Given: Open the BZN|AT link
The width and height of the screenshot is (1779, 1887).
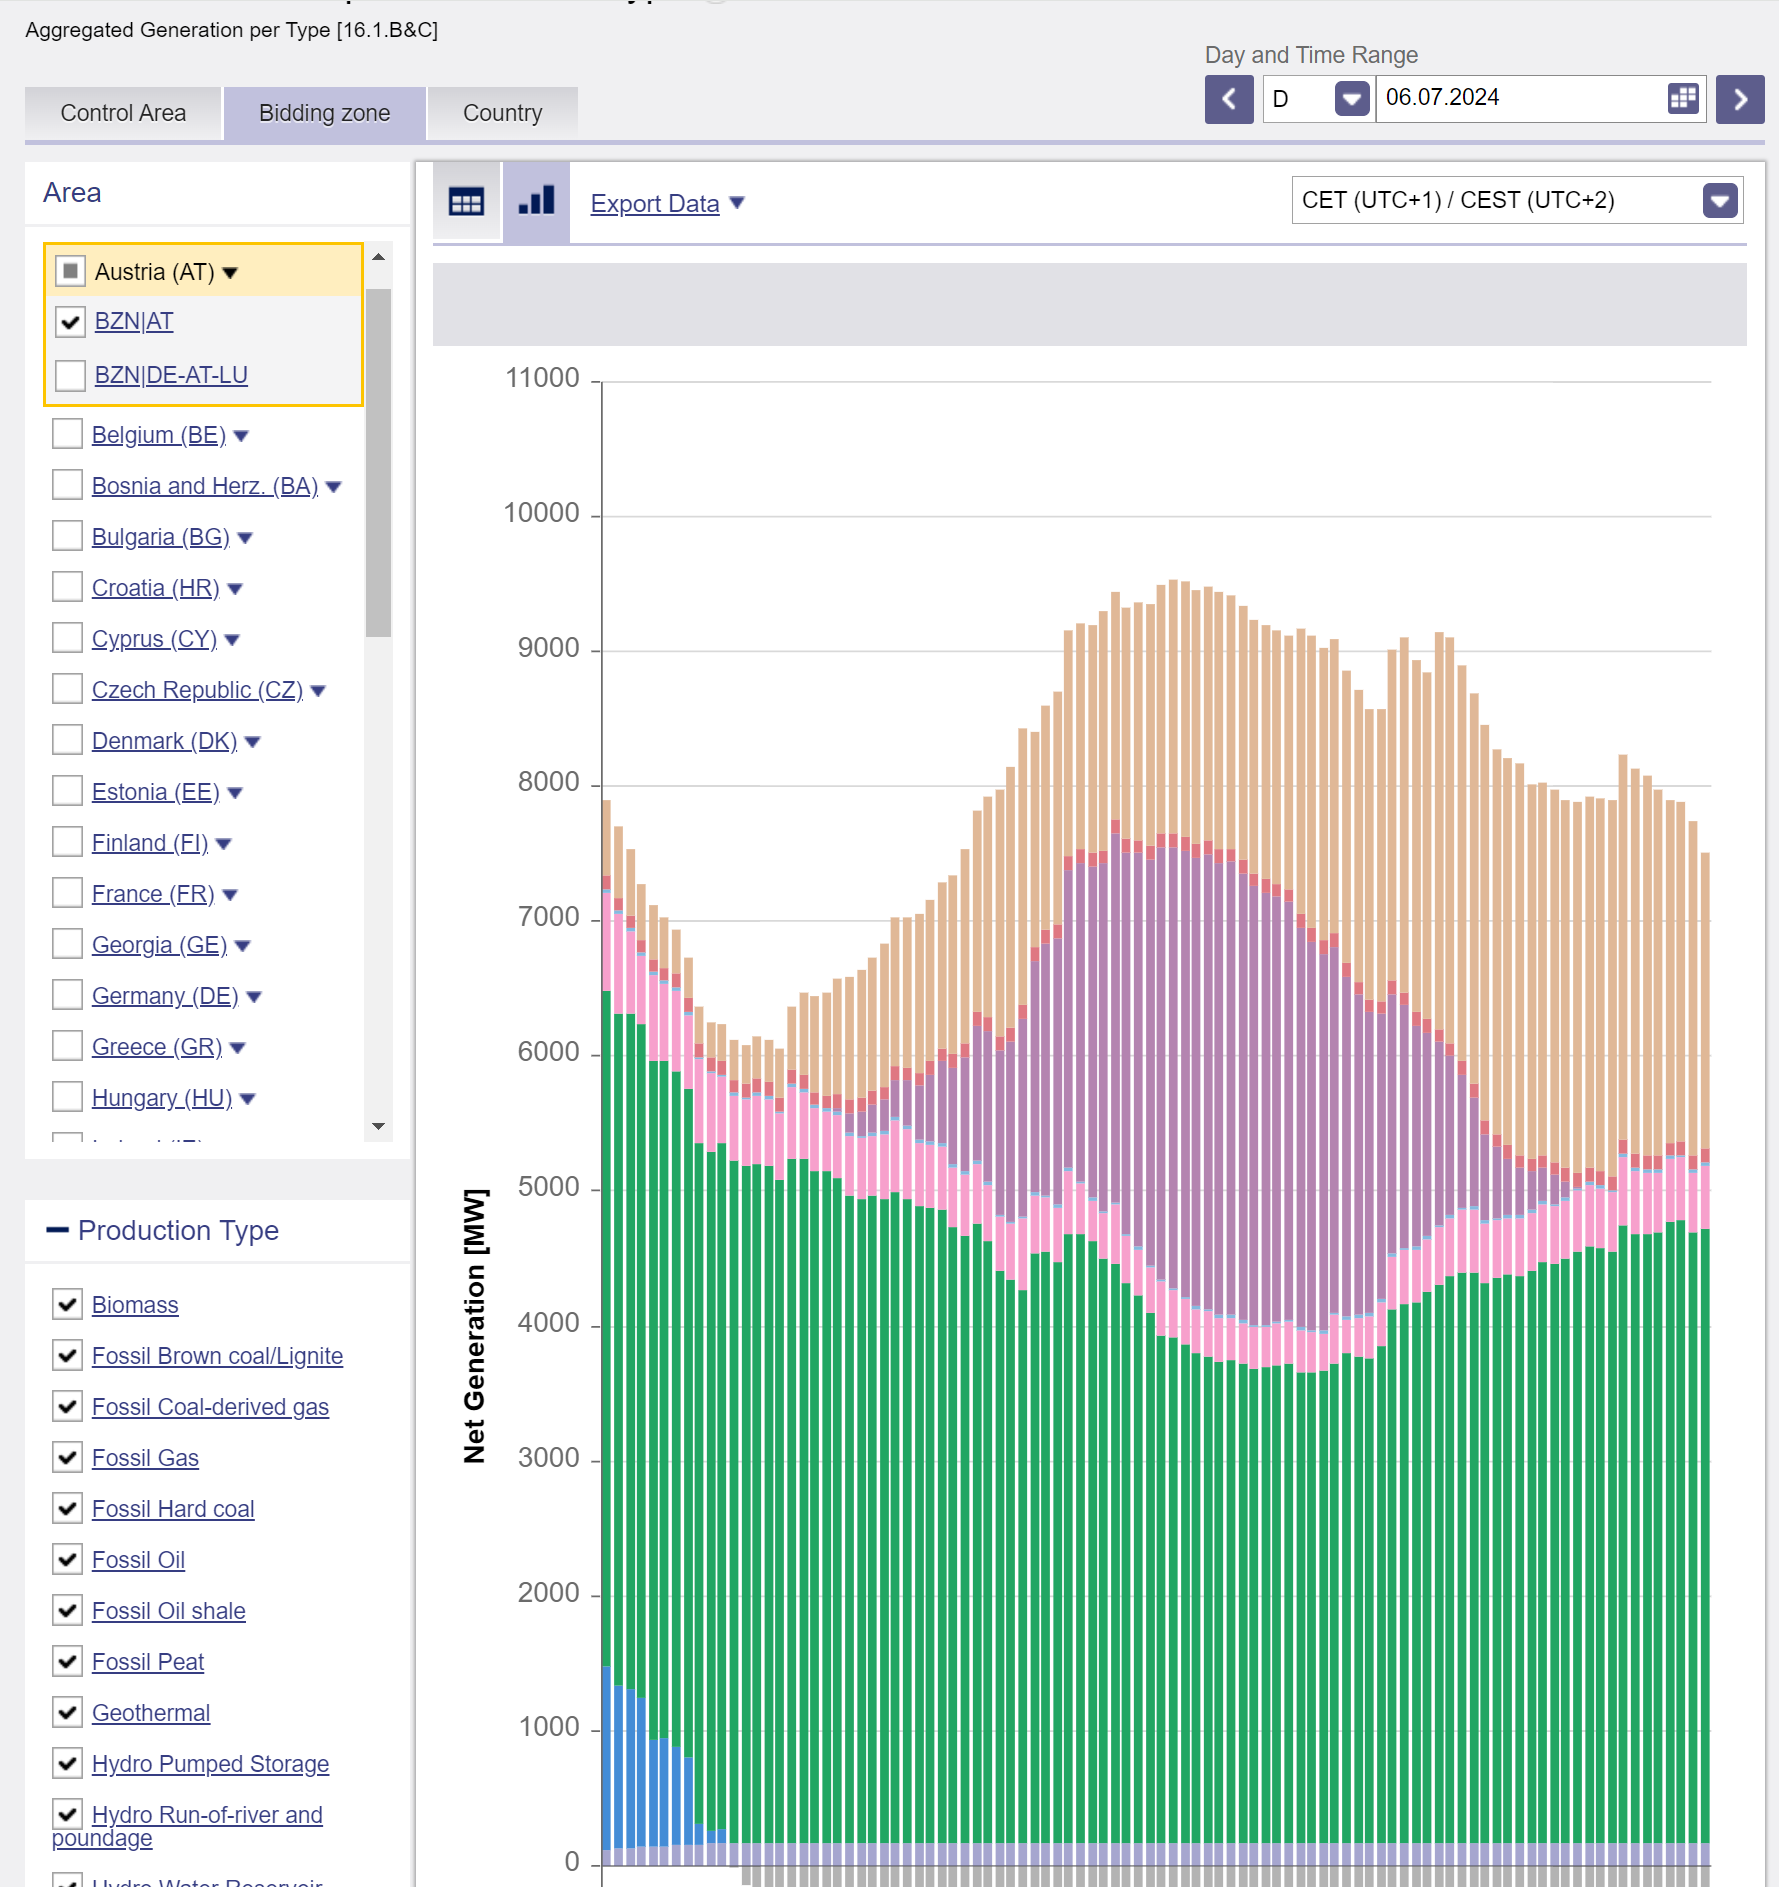Looking at the screenshot, I should 134,321.
